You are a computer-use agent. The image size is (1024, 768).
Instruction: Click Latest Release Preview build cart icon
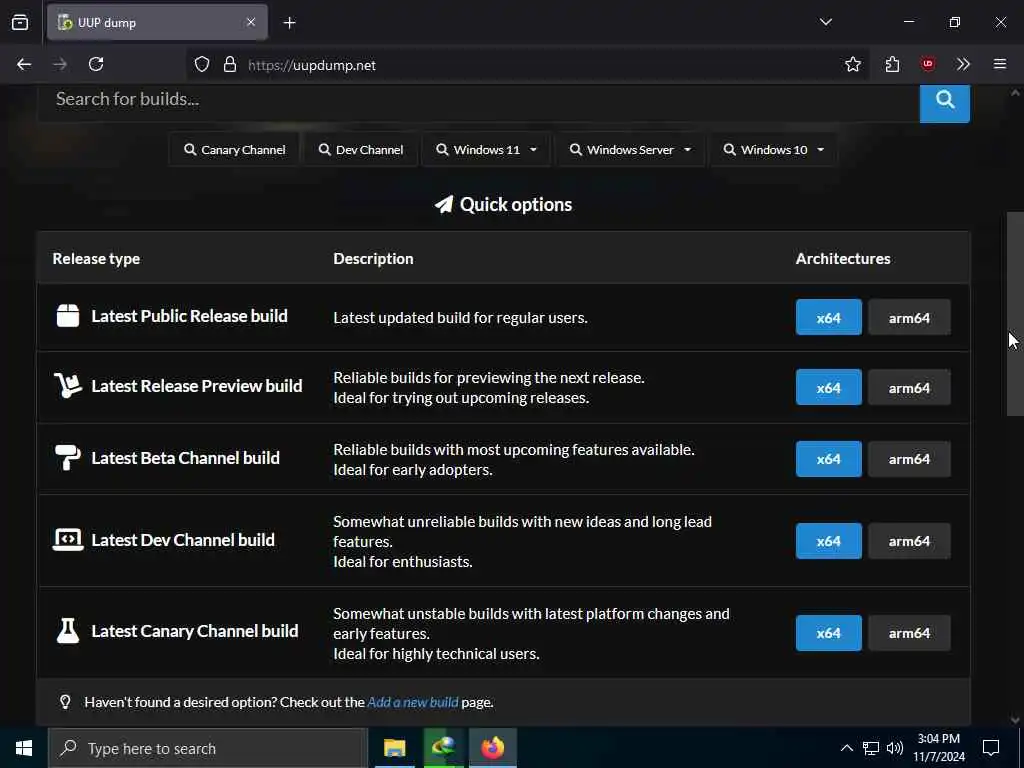pos(68,386)
